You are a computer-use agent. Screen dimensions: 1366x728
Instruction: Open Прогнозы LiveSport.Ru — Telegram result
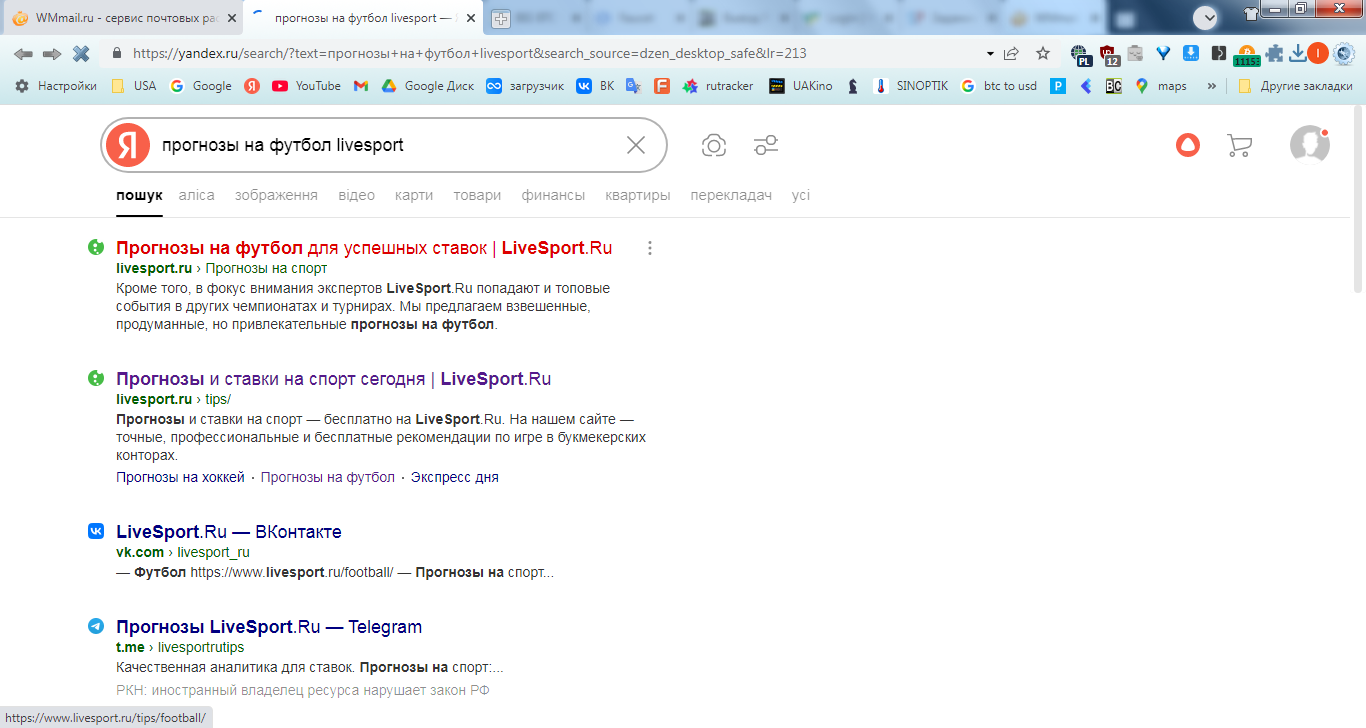pos(269,627)
